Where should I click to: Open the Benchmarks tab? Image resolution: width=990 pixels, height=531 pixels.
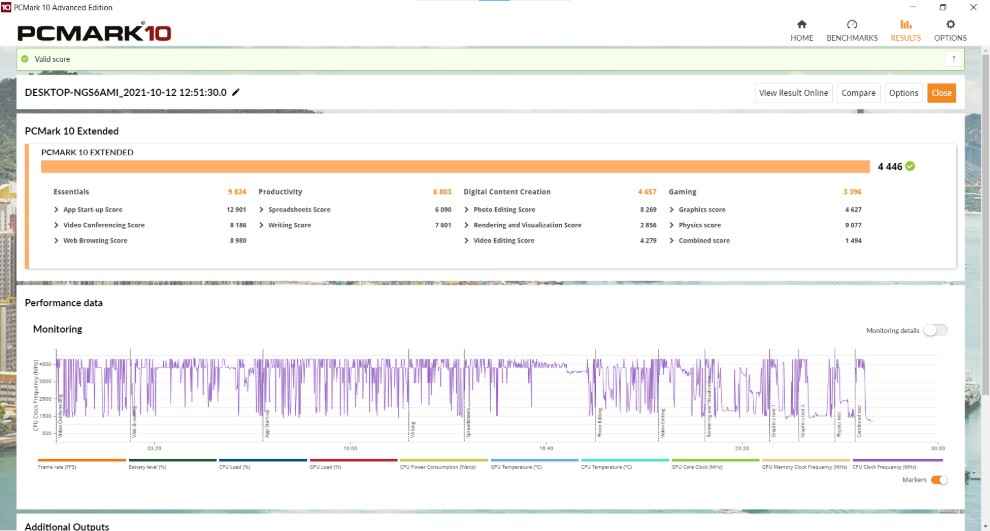(852, 30)
